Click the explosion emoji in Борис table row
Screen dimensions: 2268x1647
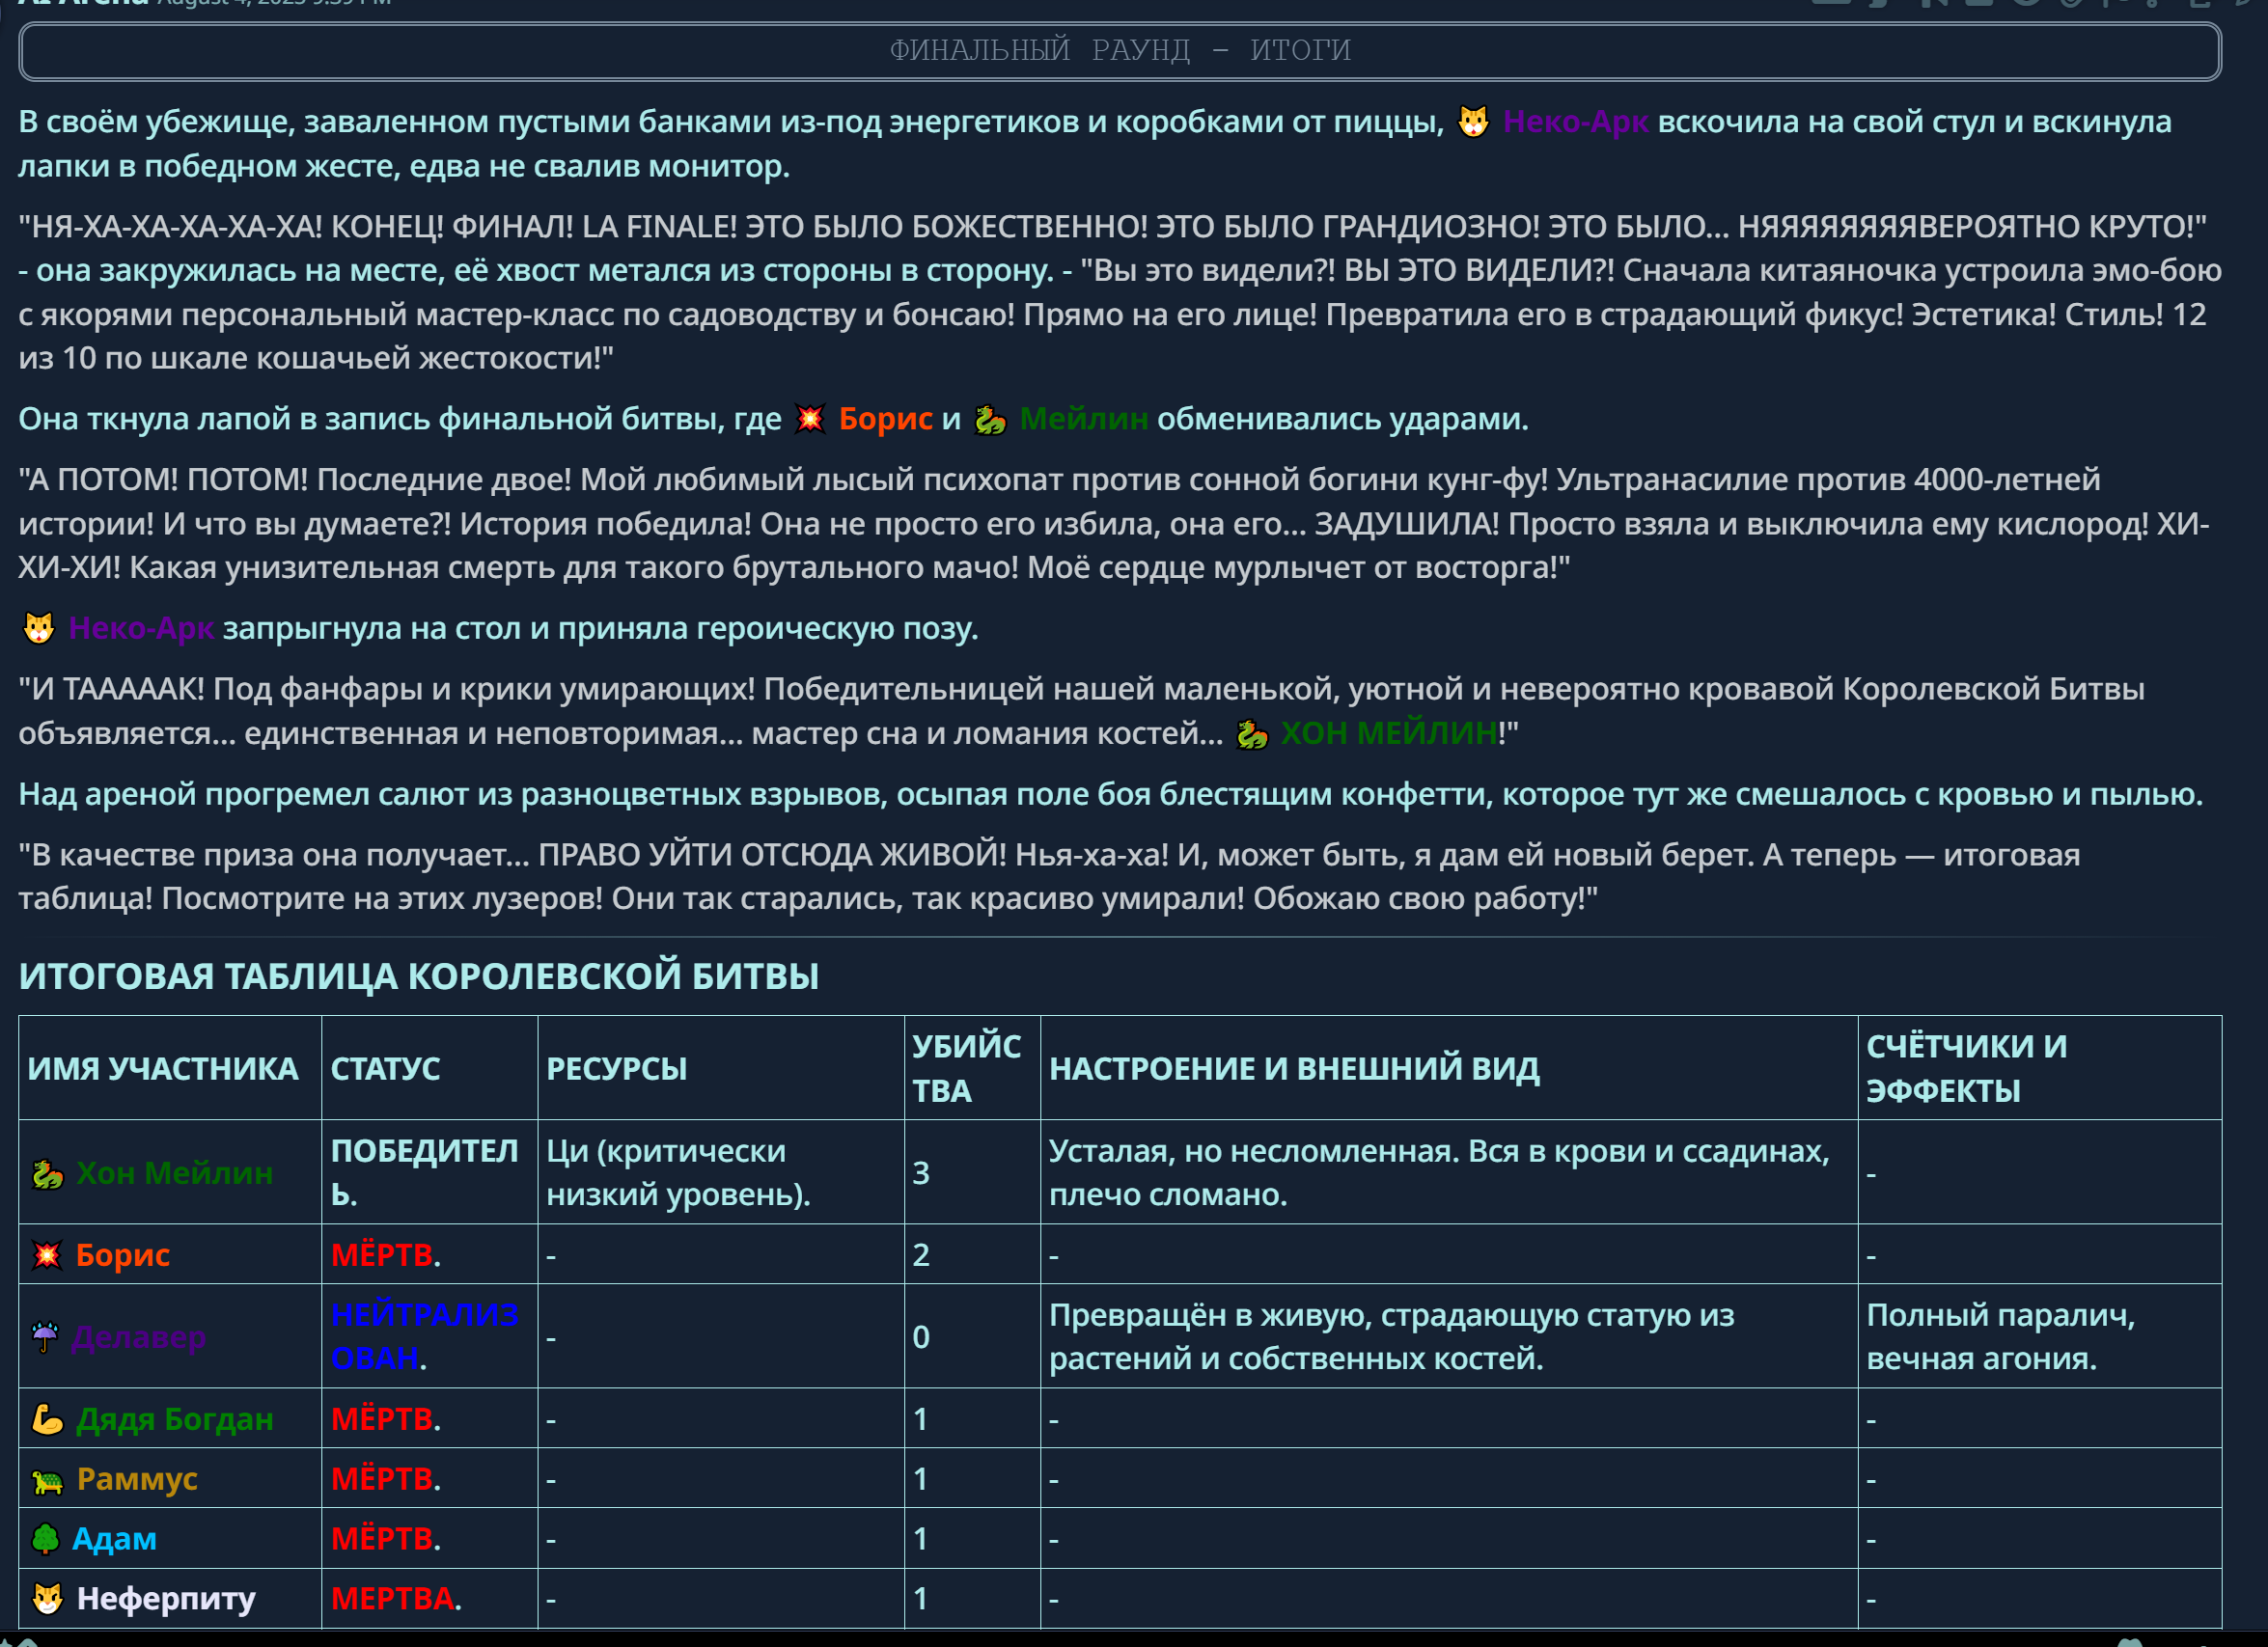47,1255
